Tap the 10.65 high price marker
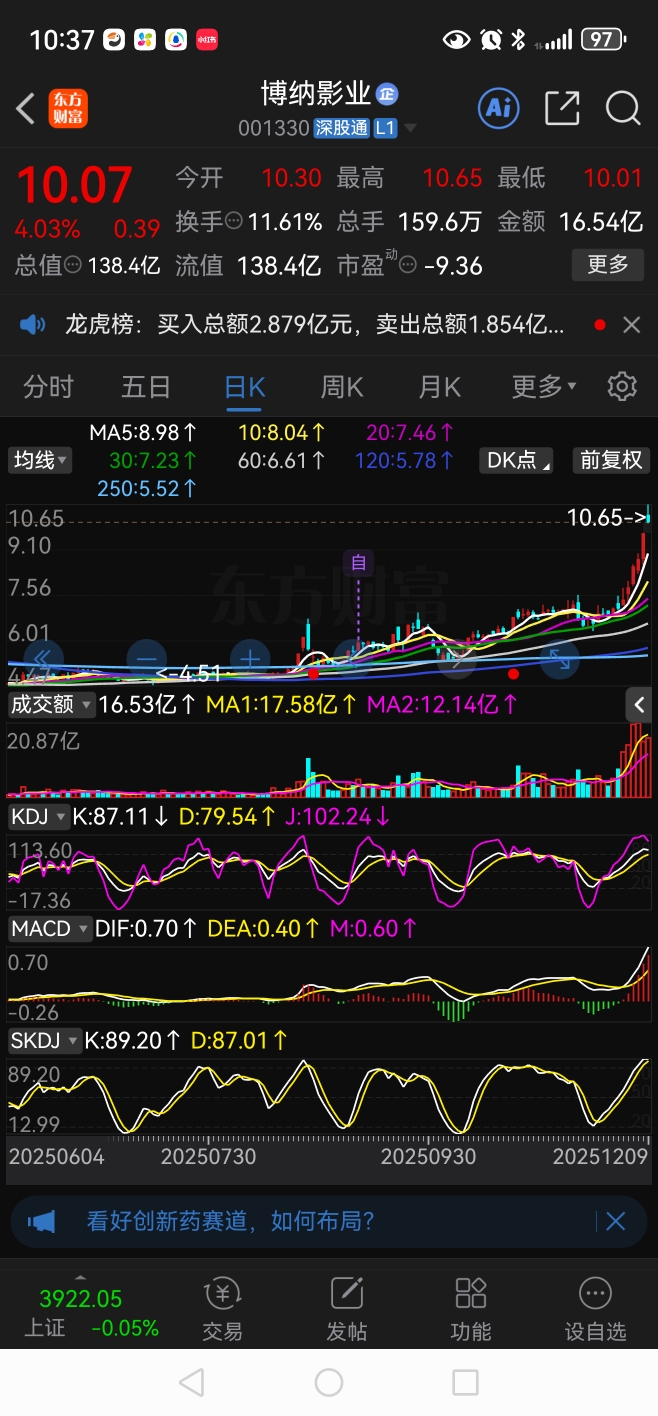Screen dimensions: 658x1416 (x=607, y=517)
